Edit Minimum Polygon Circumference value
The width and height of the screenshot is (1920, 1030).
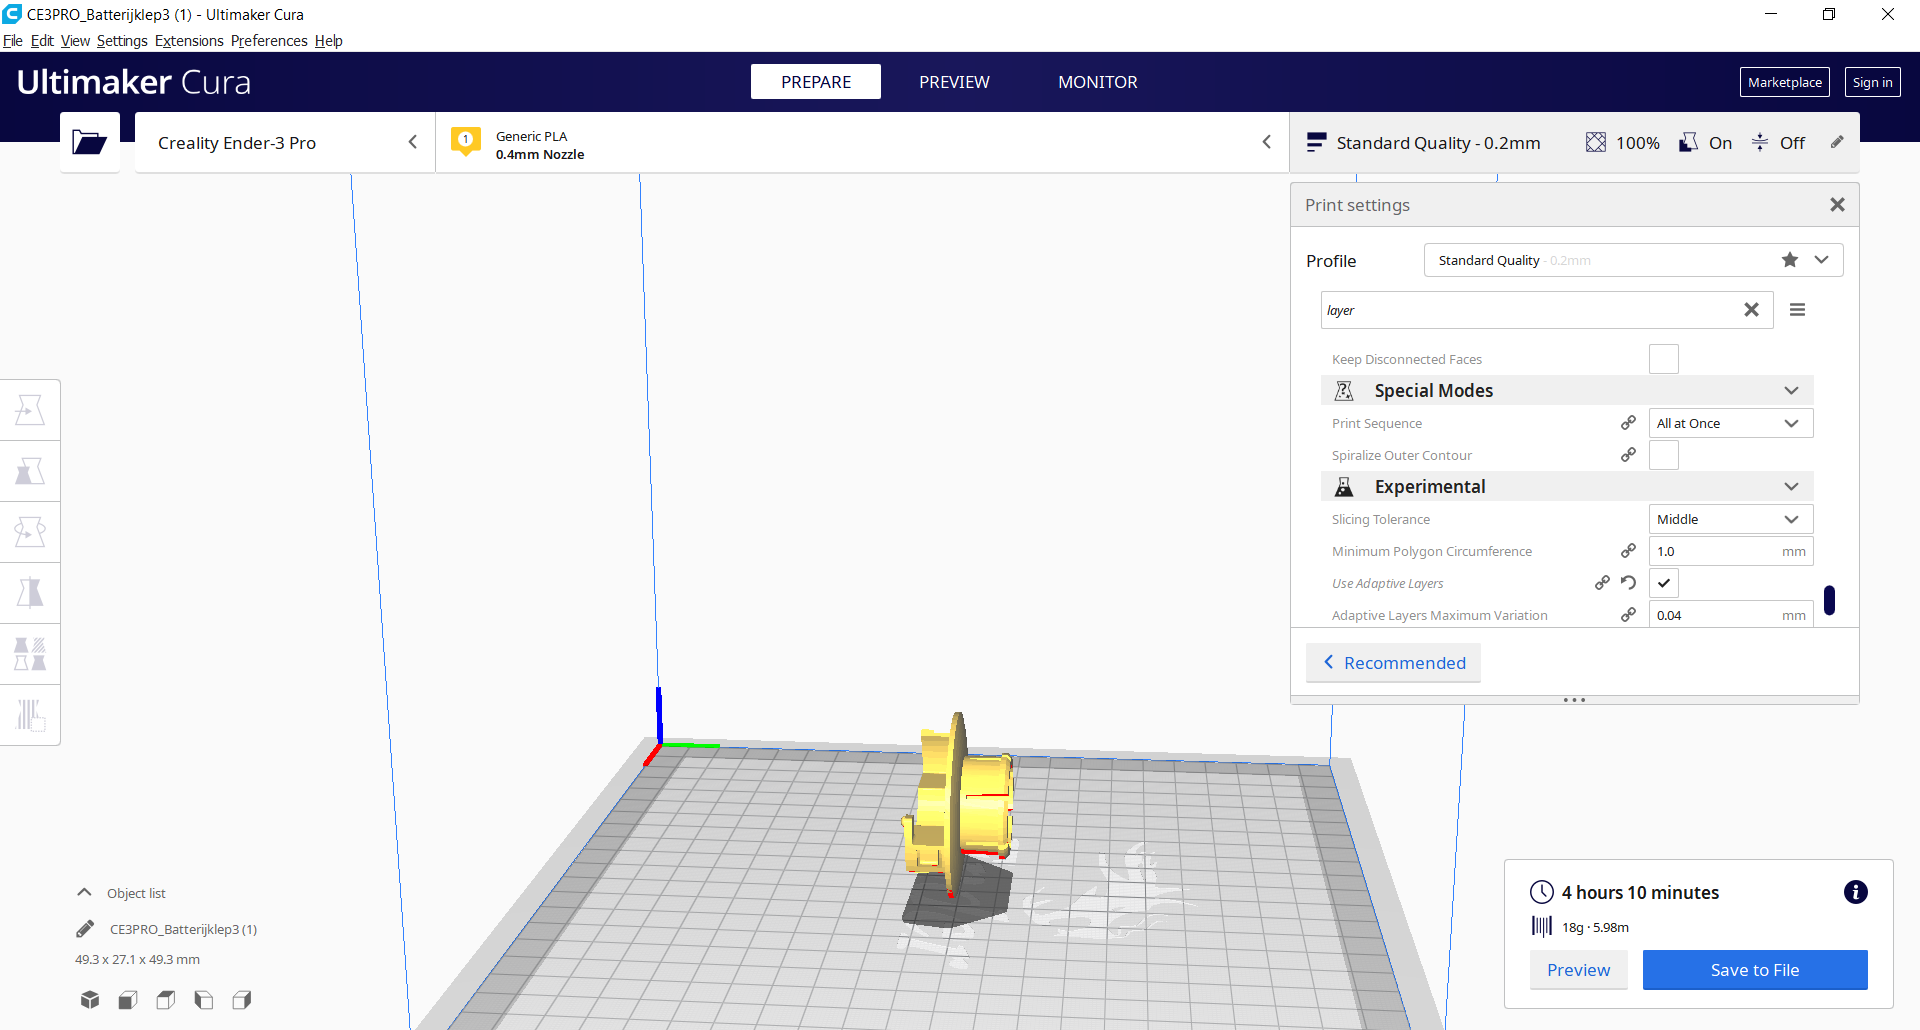tap(1731, 551)
